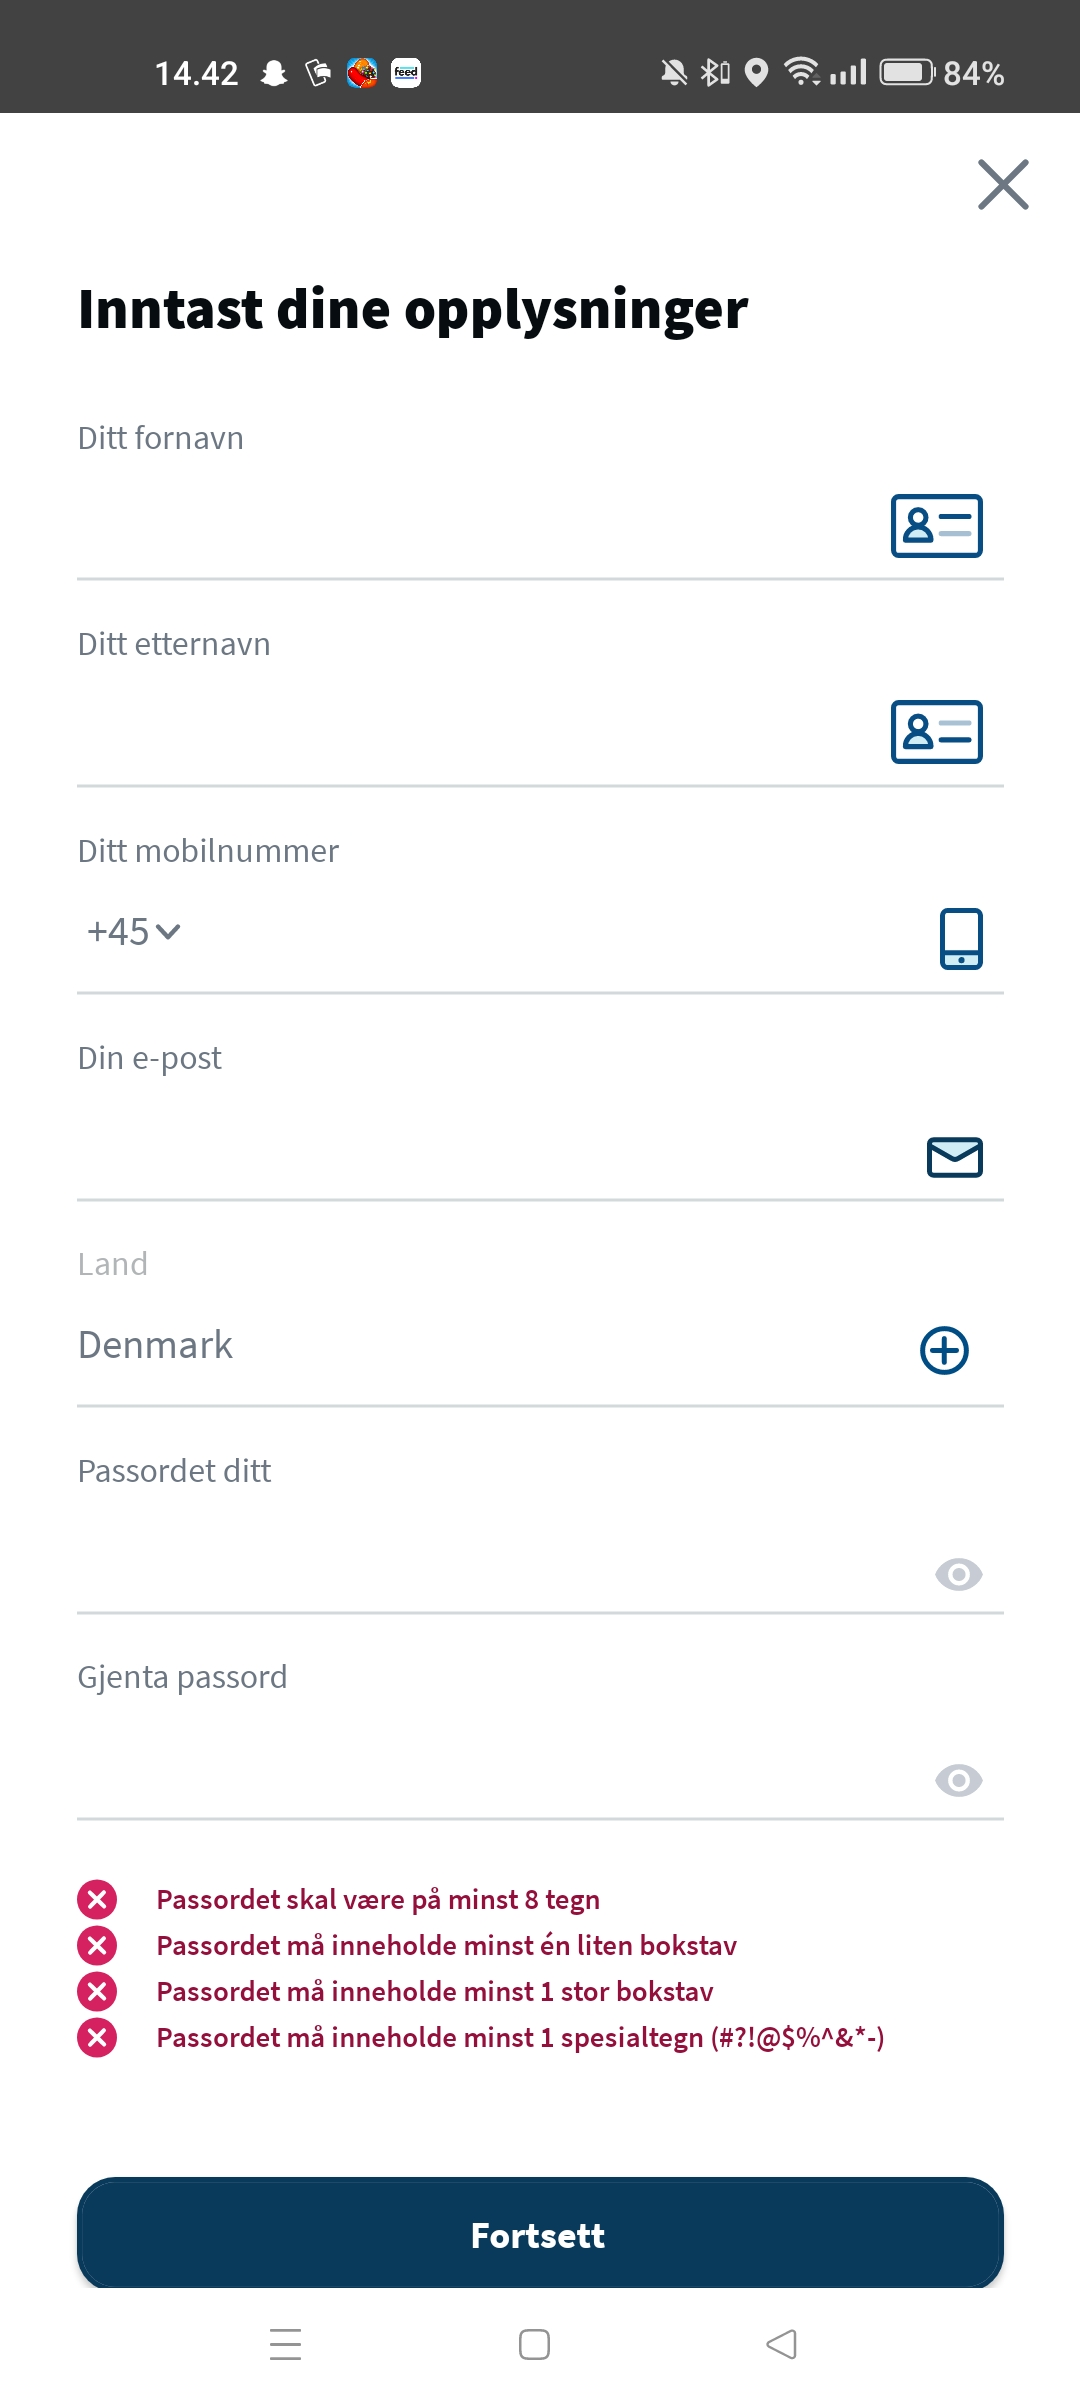
Task: Open the Android recent apps menu icon
Action: point(286,2344)
